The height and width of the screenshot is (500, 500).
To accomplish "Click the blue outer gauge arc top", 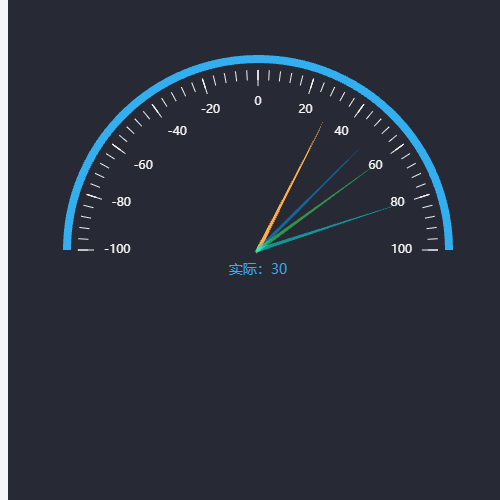I will [x=258, y=59].
